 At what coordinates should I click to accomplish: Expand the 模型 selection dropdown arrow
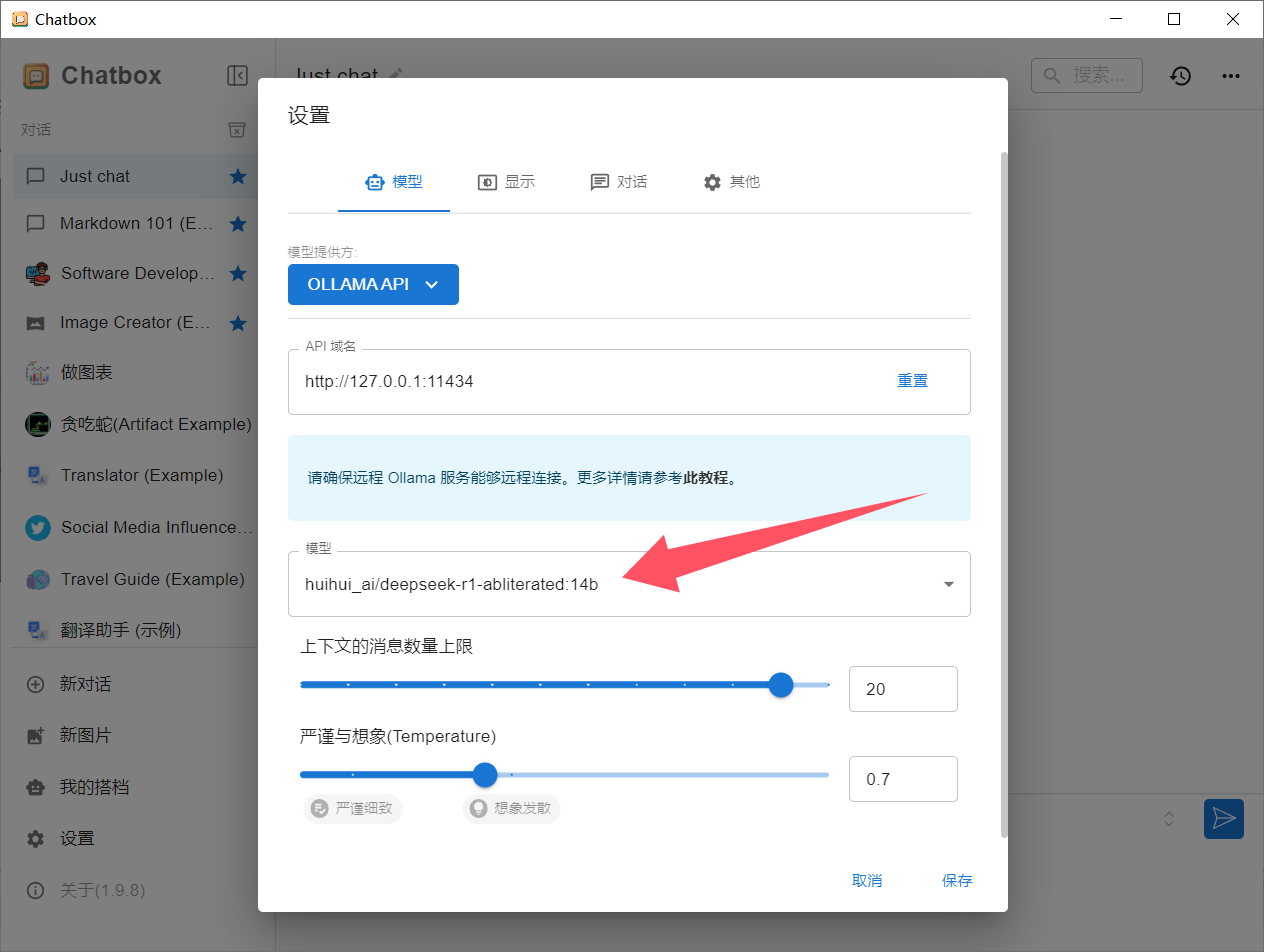point(949,585)
